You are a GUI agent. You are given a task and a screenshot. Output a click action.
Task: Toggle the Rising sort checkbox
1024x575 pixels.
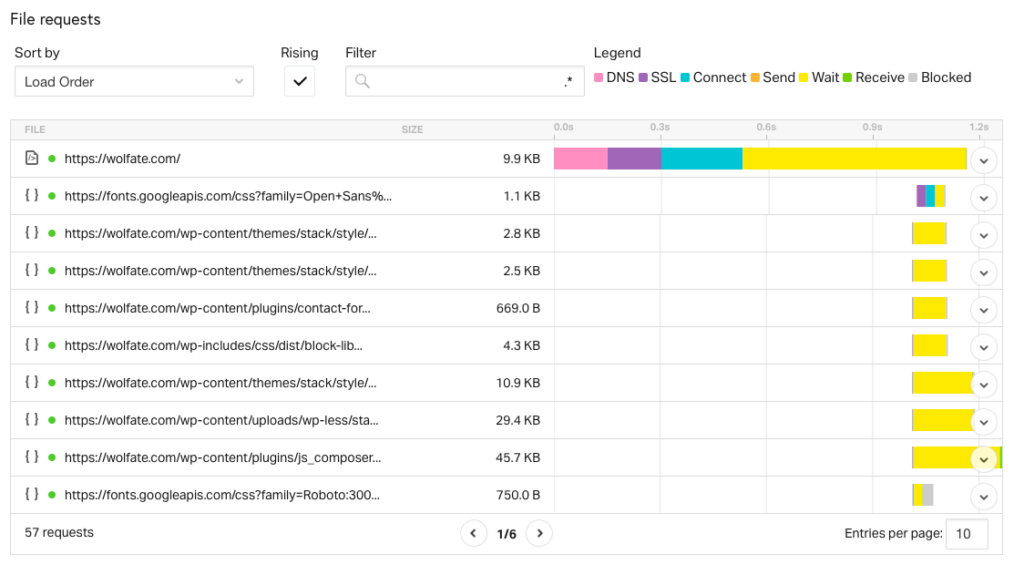pos(300,81)
